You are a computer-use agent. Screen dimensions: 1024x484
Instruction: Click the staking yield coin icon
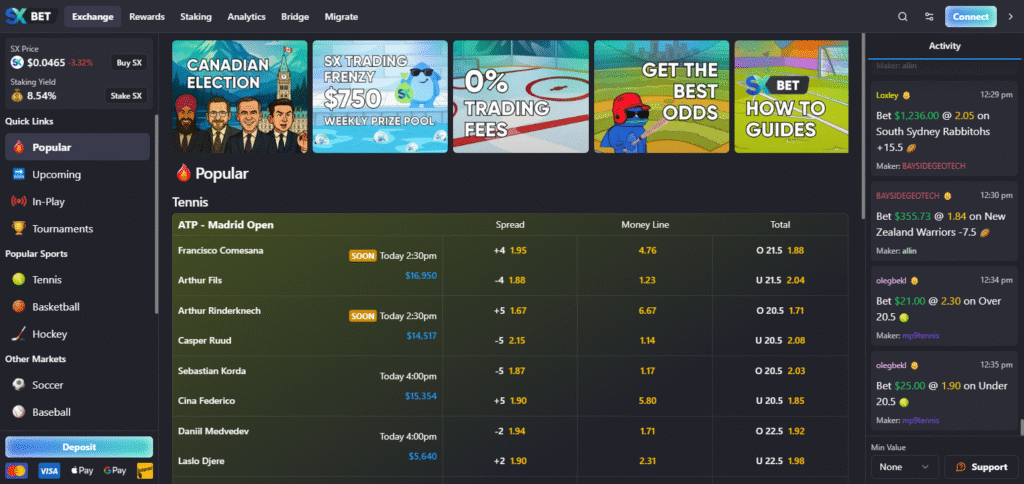pos(17,95)
